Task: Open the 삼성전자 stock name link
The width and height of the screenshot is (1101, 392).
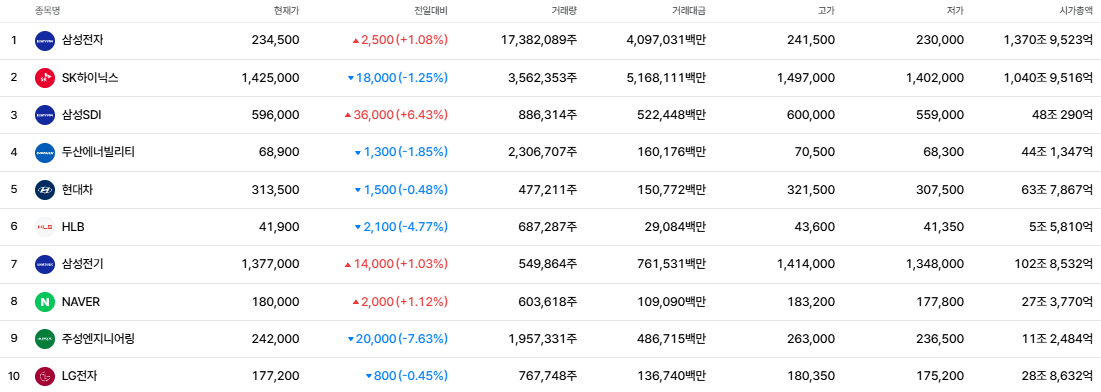Action: (x=82, y=40)
